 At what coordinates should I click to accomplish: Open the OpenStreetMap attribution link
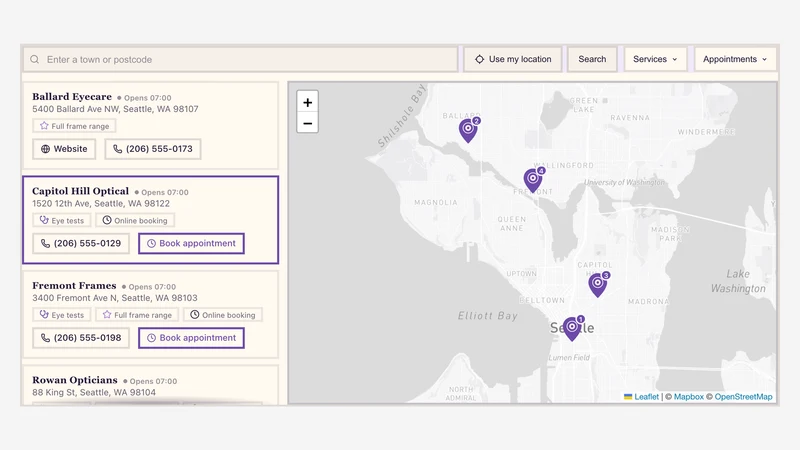(x=743, y=396)
